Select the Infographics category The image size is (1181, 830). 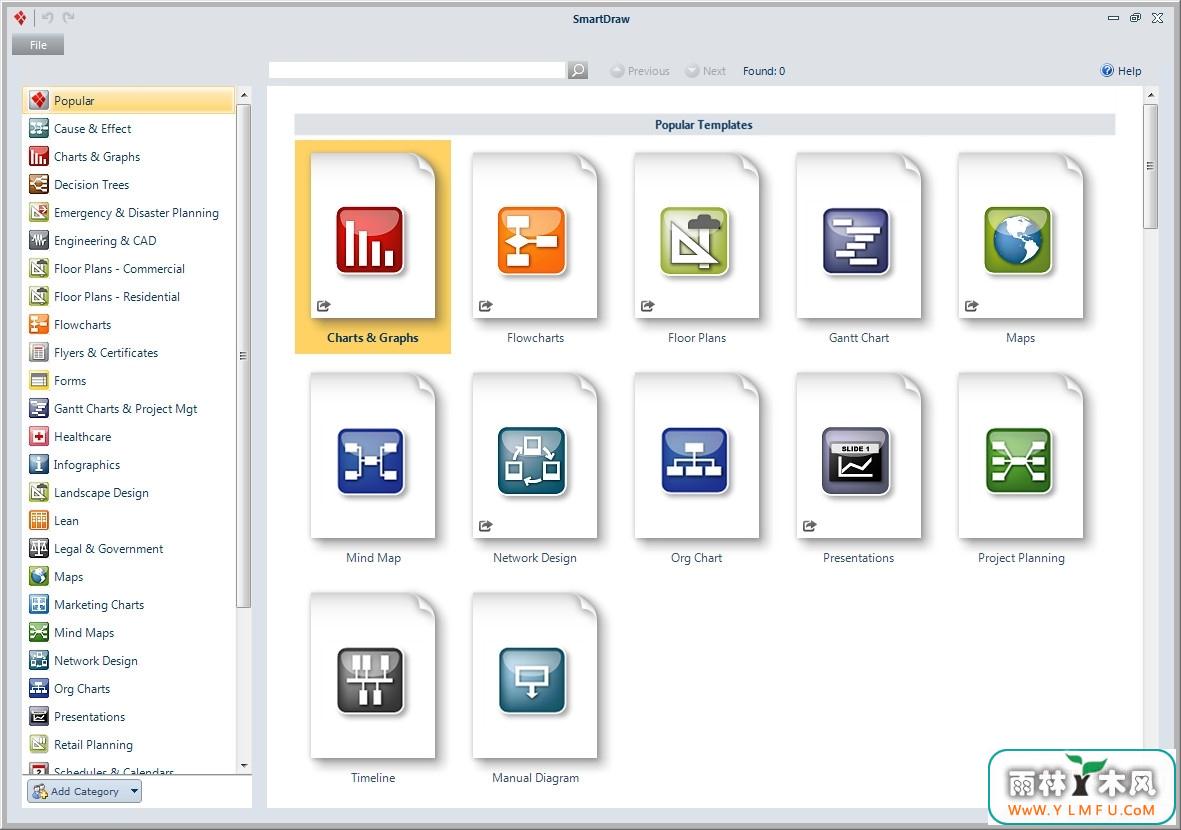[129, 465]
